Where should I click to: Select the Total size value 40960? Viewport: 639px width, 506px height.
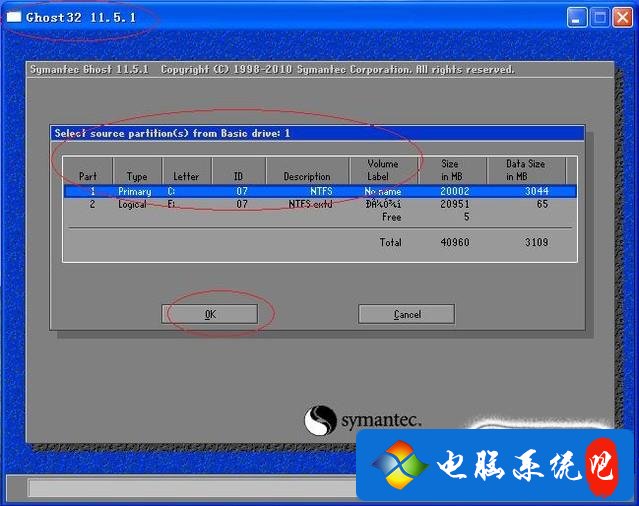click(x=455, y=242)
